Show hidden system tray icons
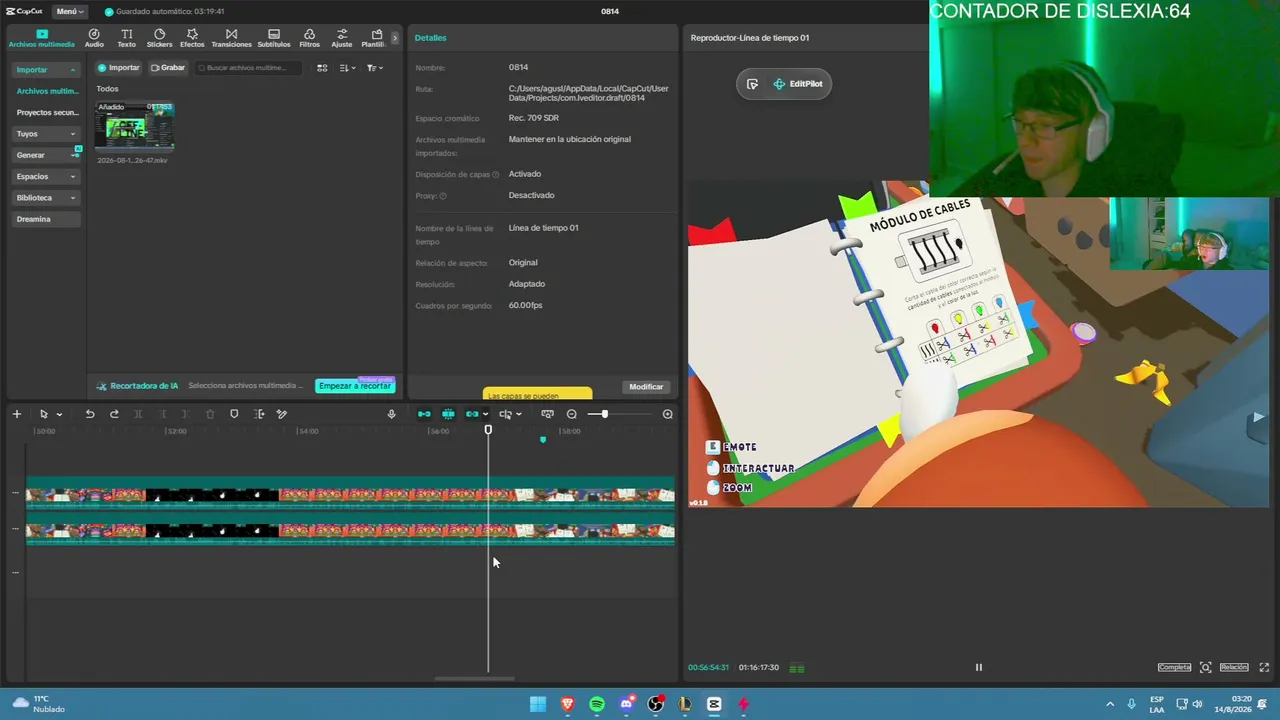The height and width of the screenshot is (720, 1280). 1109,704
